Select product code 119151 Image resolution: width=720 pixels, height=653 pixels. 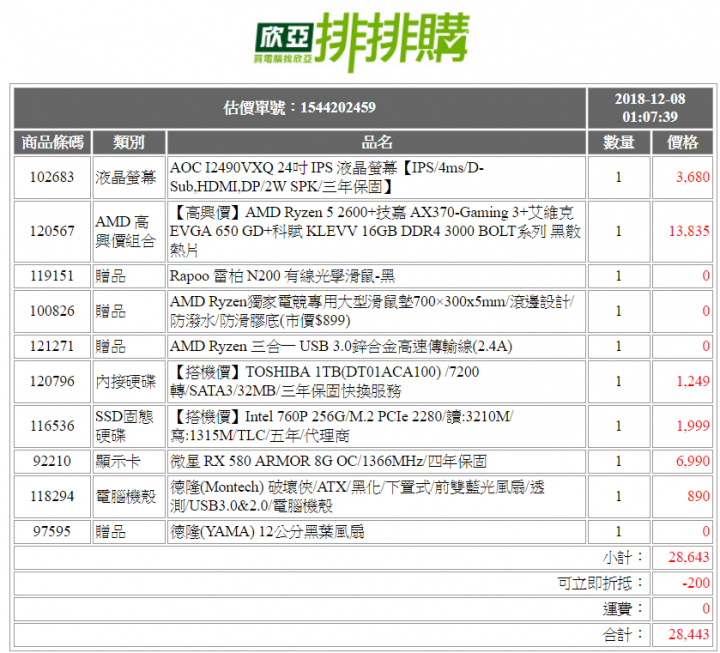pyautogui.click(x=52, y=276)
